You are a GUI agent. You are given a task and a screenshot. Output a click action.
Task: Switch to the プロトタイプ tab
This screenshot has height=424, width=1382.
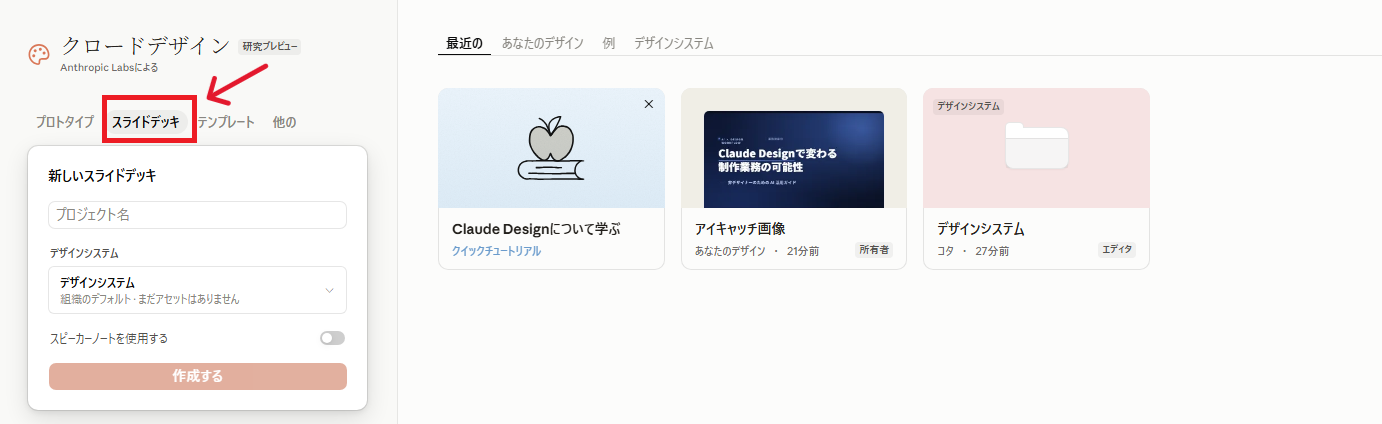pos(65,122)
